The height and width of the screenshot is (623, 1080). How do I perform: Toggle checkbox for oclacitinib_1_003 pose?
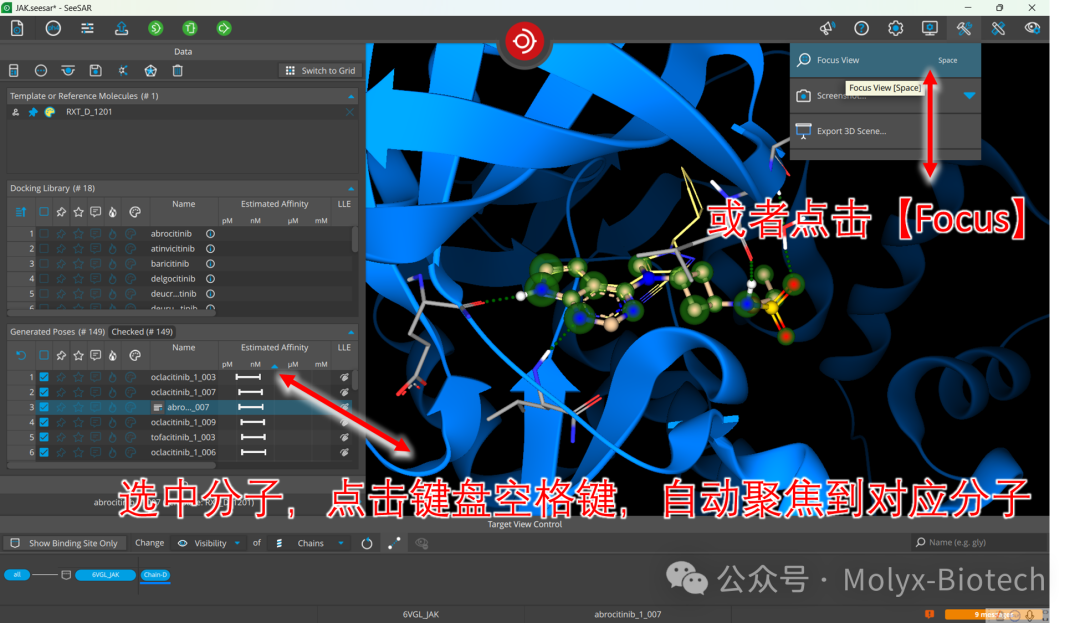[44, 377]
